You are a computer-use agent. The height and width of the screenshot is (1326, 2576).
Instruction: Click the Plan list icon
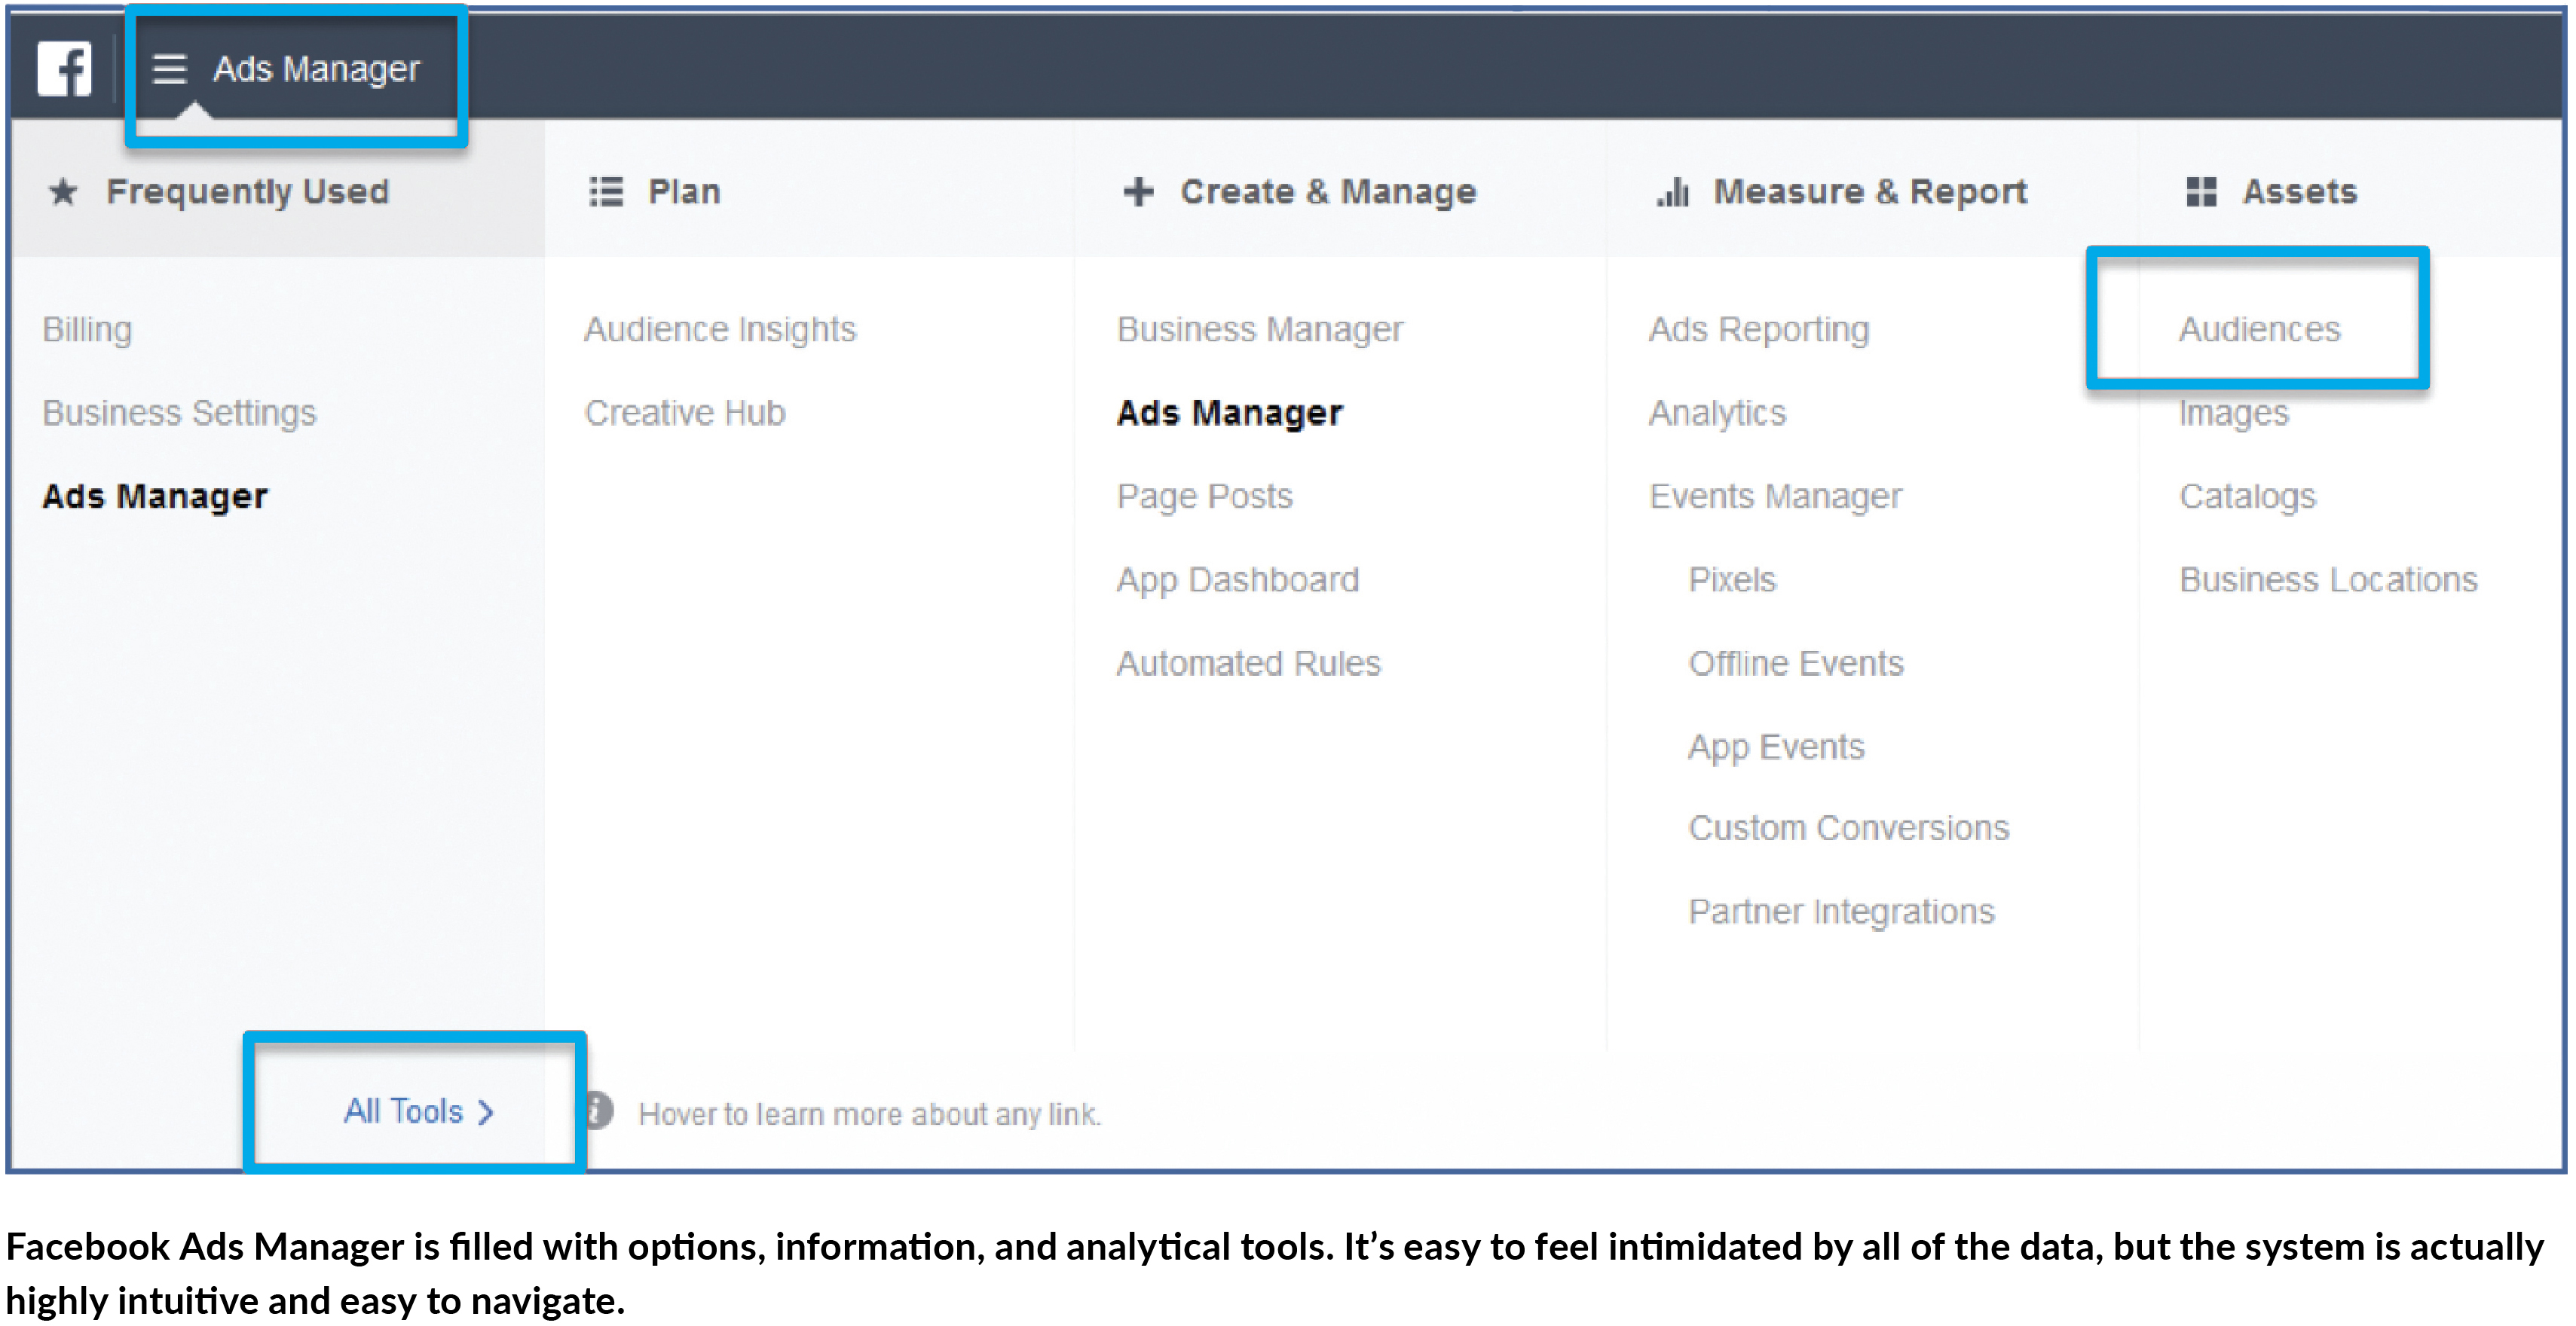pyautogui.click(x=606, y=191)
